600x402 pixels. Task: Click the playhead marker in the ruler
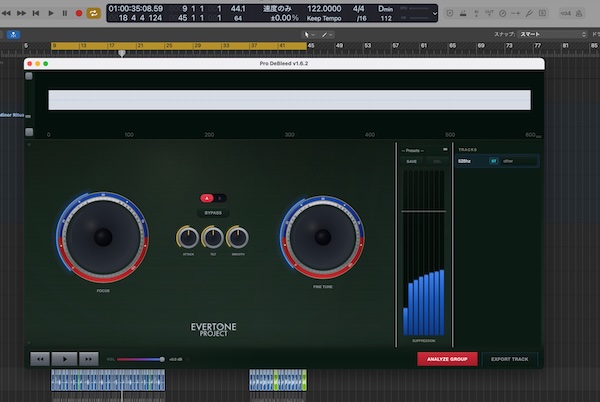[x=122, y=53]
